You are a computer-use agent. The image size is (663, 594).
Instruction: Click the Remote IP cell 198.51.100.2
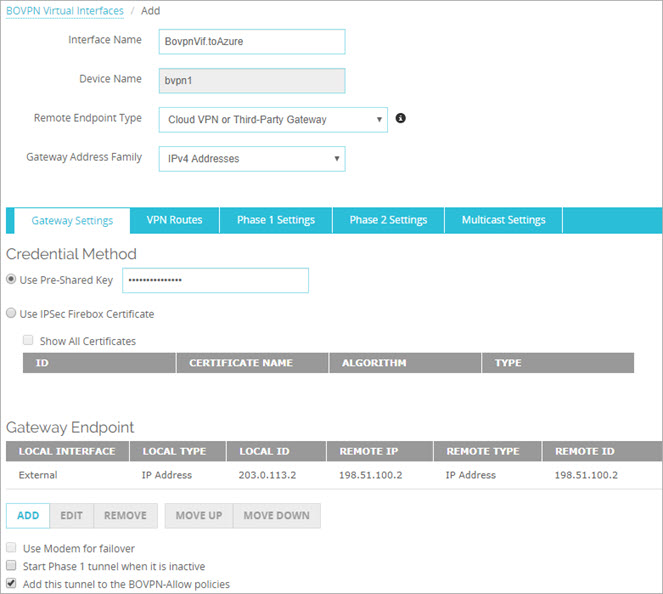(x=370, y=475)
